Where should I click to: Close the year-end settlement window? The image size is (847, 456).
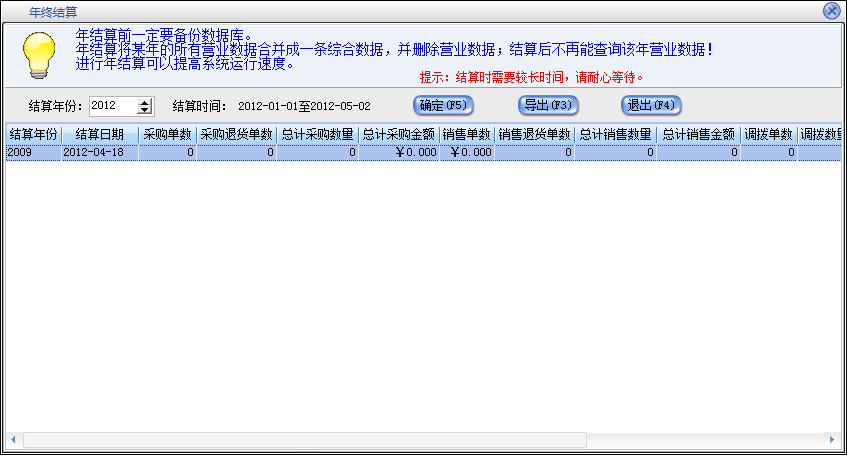tap(831, 11)
